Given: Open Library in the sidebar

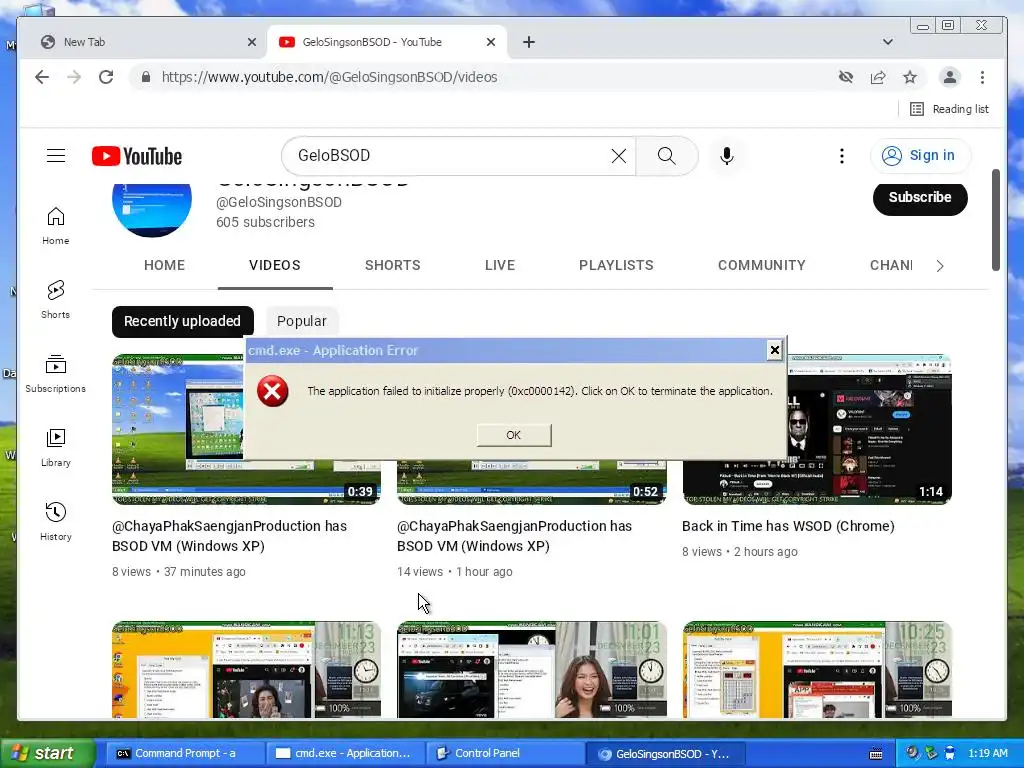Looking at the screenshot, I should click(x=56, y=447).
